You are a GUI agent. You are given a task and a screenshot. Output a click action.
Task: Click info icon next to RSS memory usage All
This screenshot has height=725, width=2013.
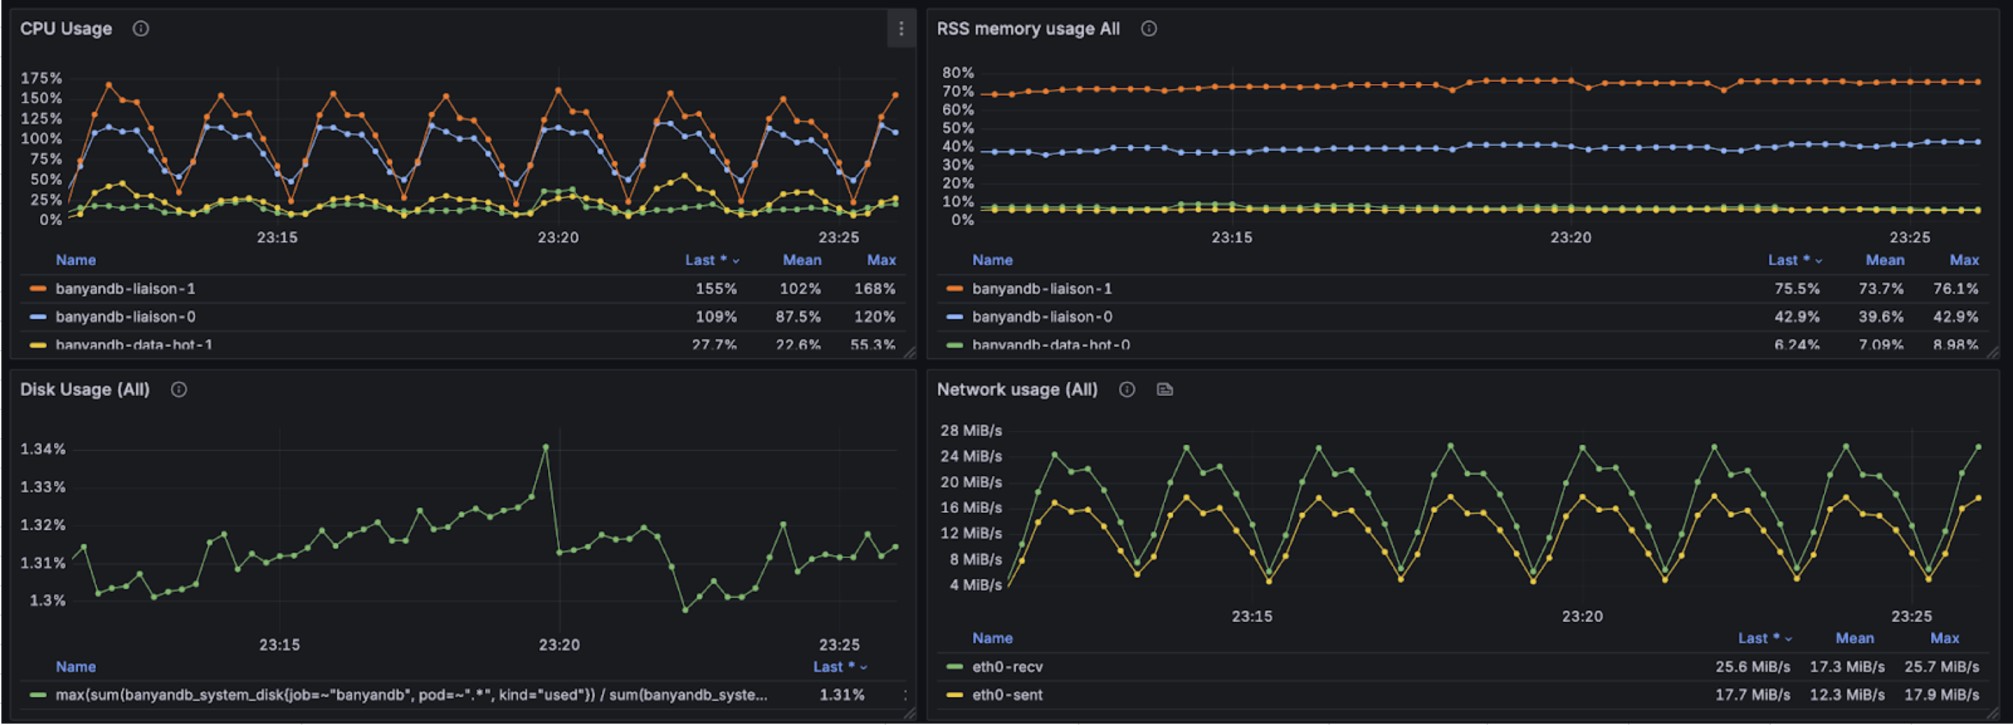[x=1149, y=29]
